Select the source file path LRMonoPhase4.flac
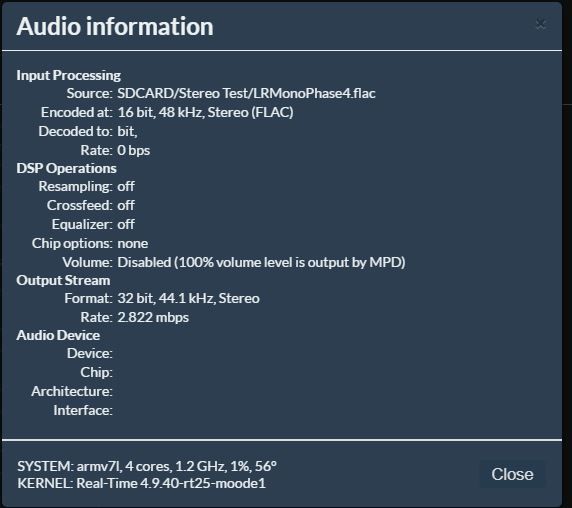This screenshot has width=572, height=508. tap(246, 93)
